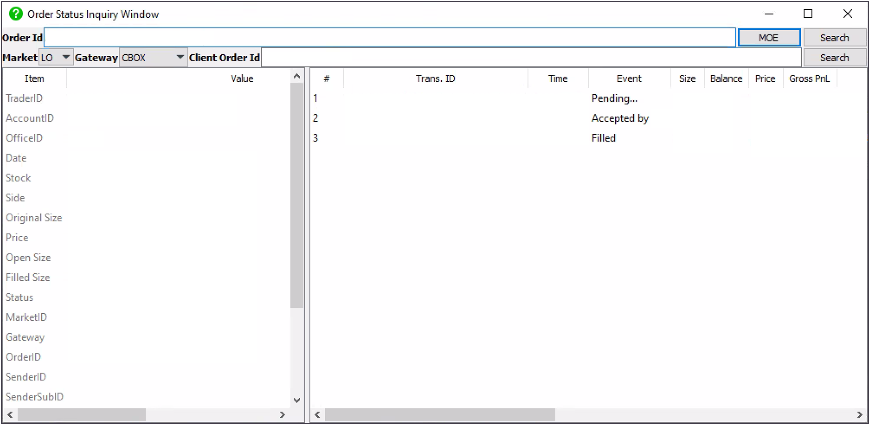870x425 pixels.
Task: Click the Order Id input field
Action: 390,37
